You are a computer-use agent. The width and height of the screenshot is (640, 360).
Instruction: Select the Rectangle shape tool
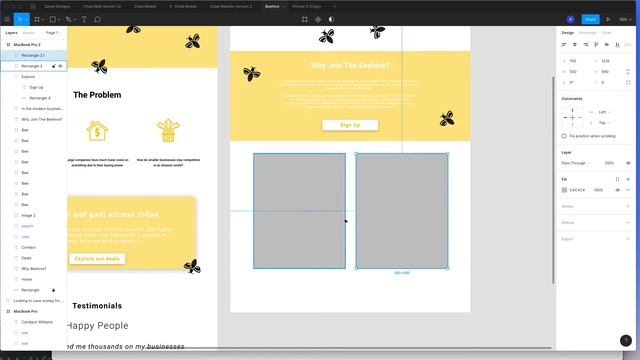[x=53, y=19]
